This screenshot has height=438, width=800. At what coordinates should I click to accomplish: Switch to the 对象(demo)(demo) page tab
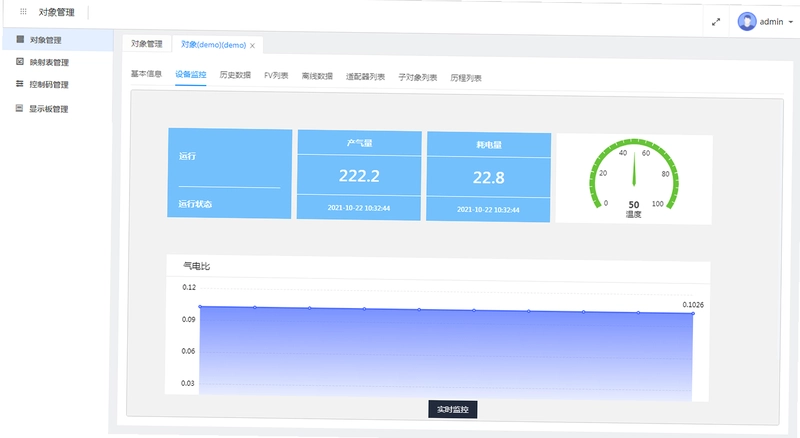214,45
